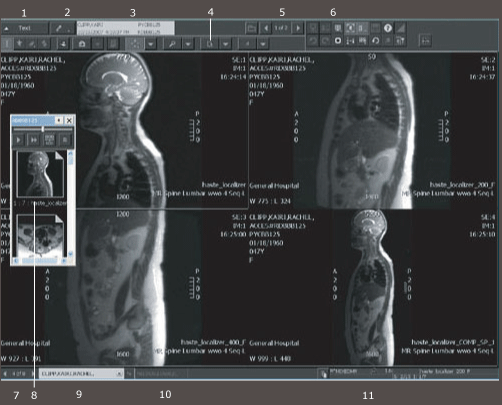Click the undo arrow icon
This screenshot has height=405, width=502.
[x=312, y=41]
